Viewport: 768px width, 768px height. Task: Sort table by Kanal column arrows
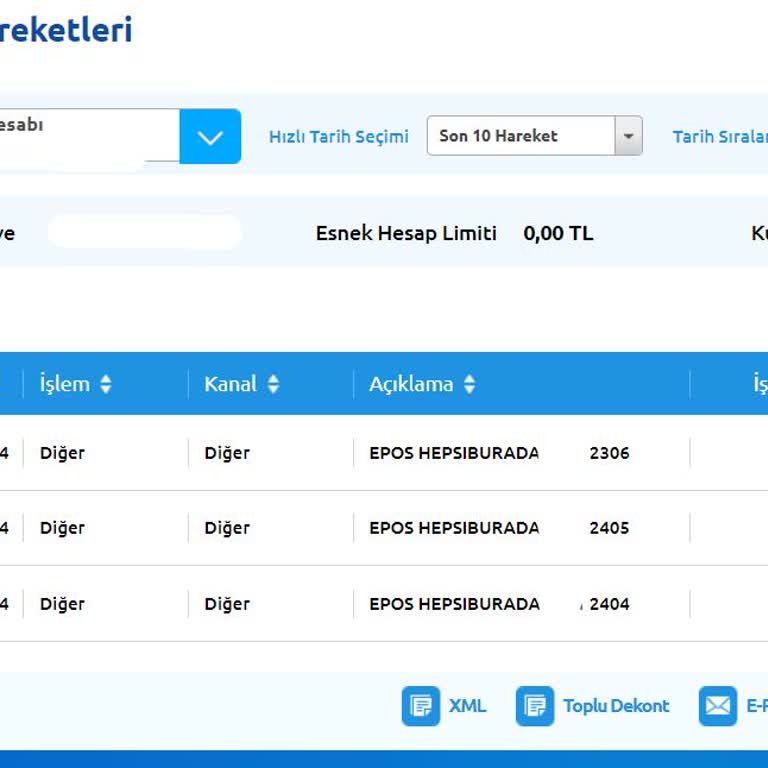point(273,384)
